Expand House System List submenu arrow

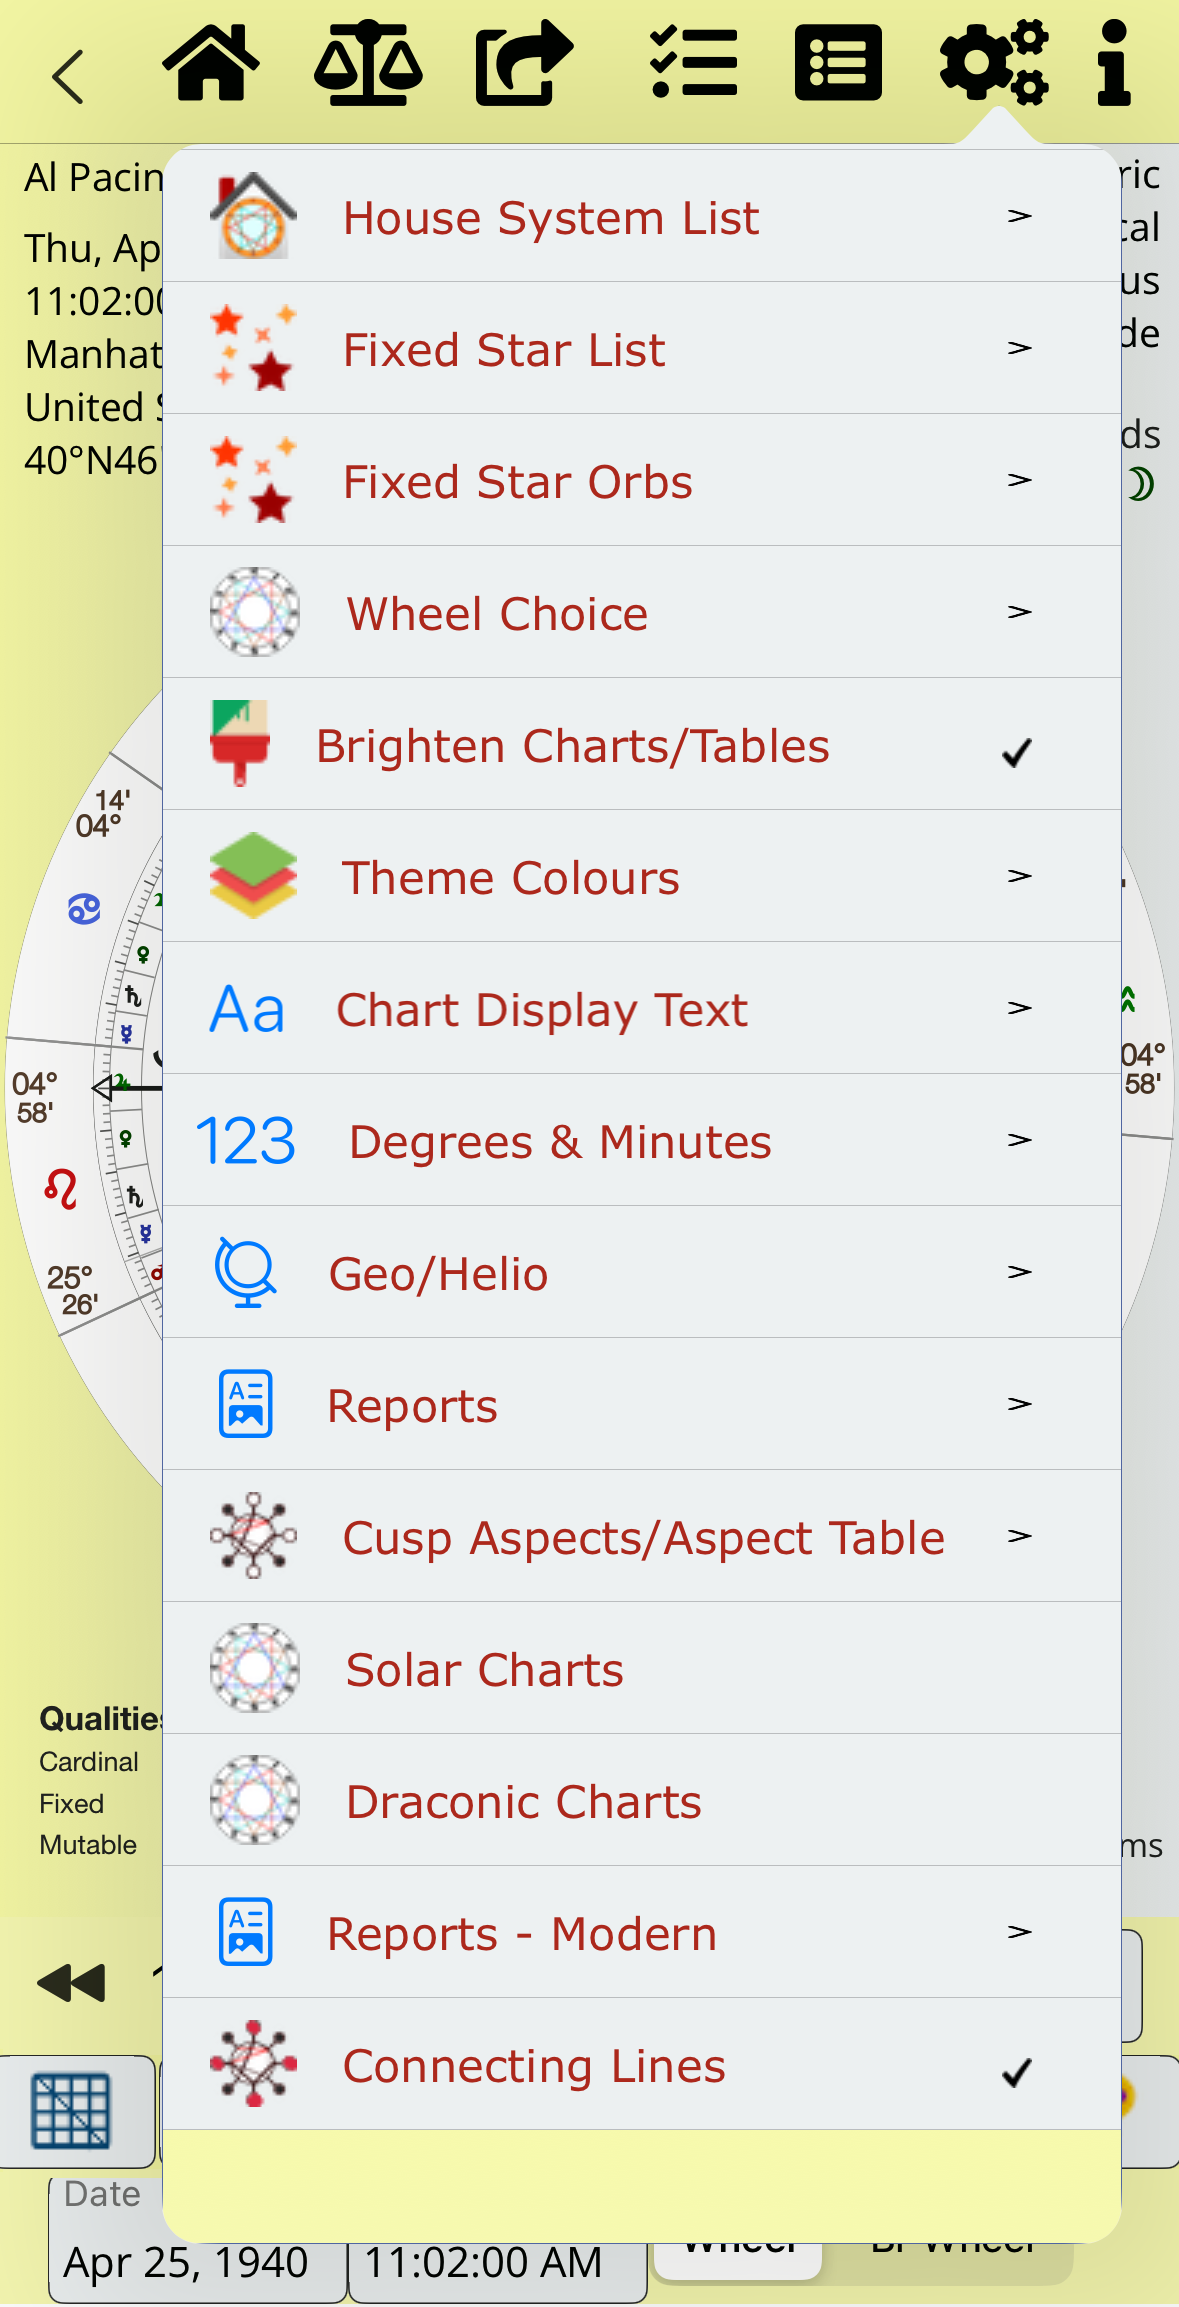[x=1019, y=216]
